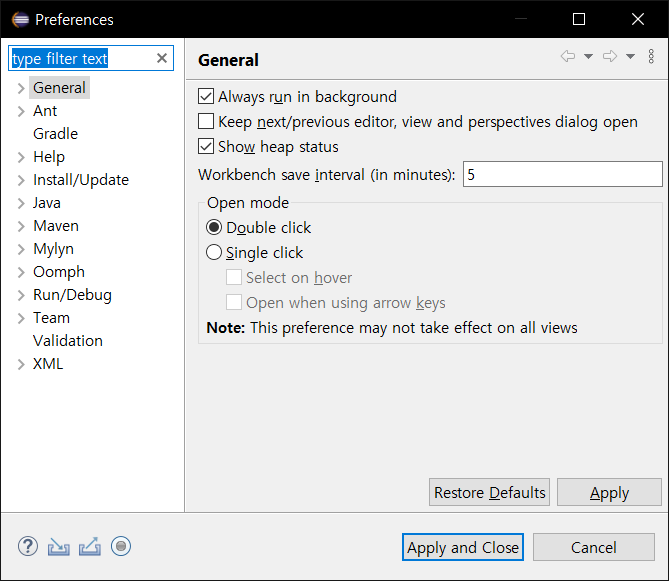Maximize the Preferences window
Viewport: 669px width, 581px height.
[x=579, y=19]
